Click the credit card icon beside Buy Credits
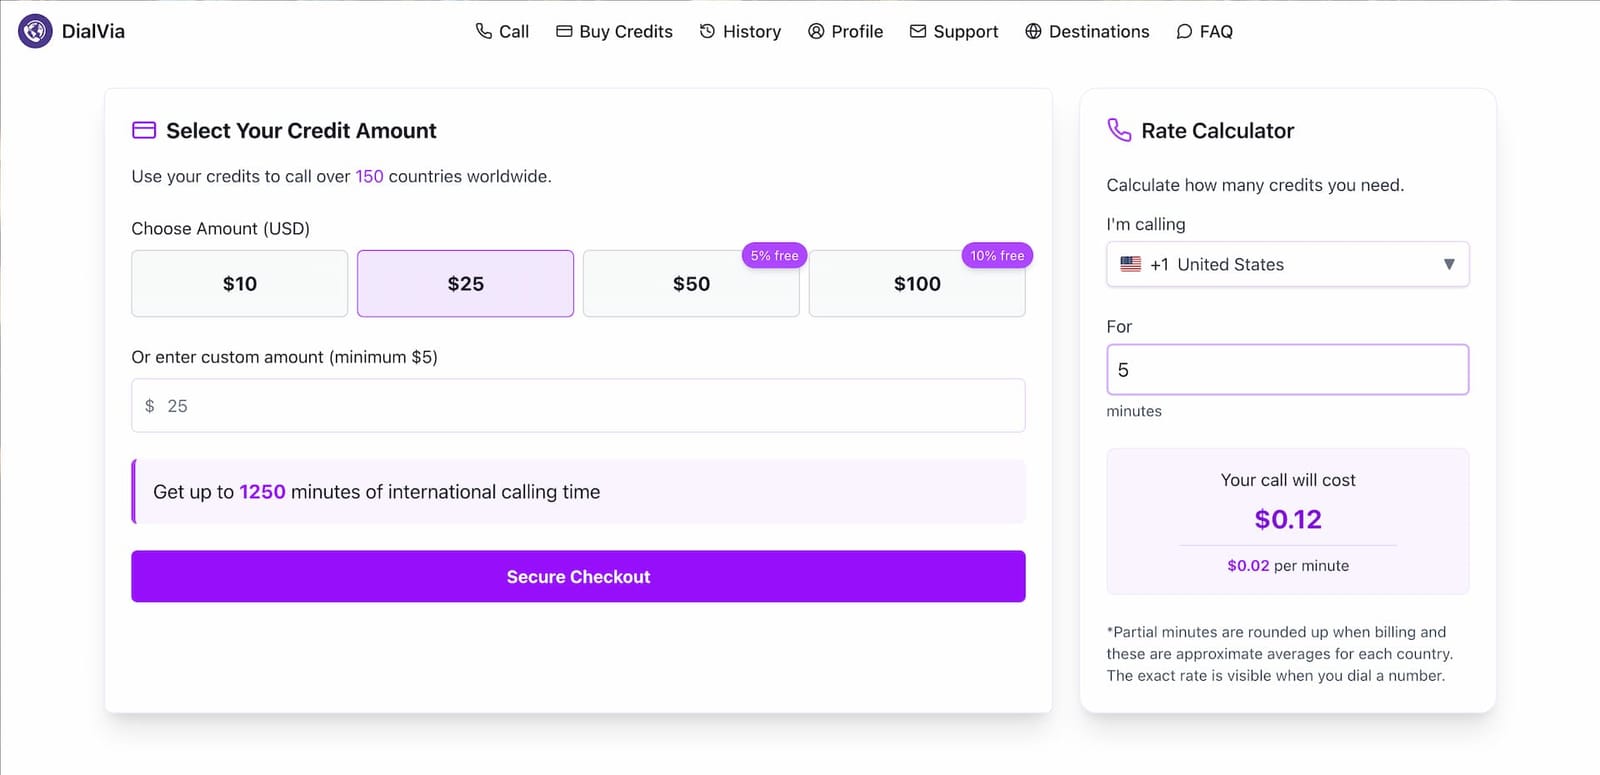The height and width of the screenshot is (775, 1600). pyautogui.click(x=564, y=31)
